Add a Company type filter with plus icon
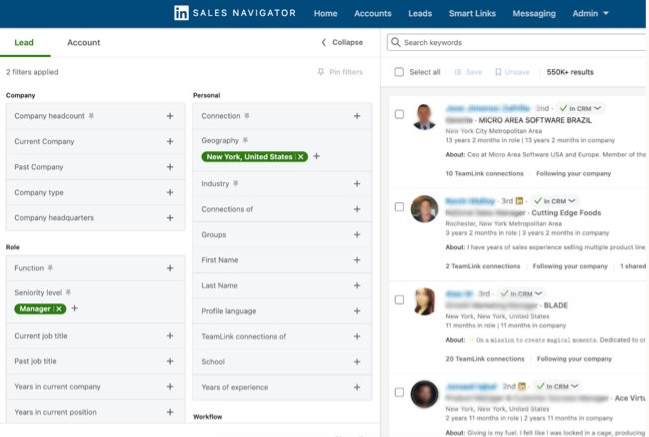The width and height of the screenshot is (649, 437). pyautogui.click(x=170, y=192)
